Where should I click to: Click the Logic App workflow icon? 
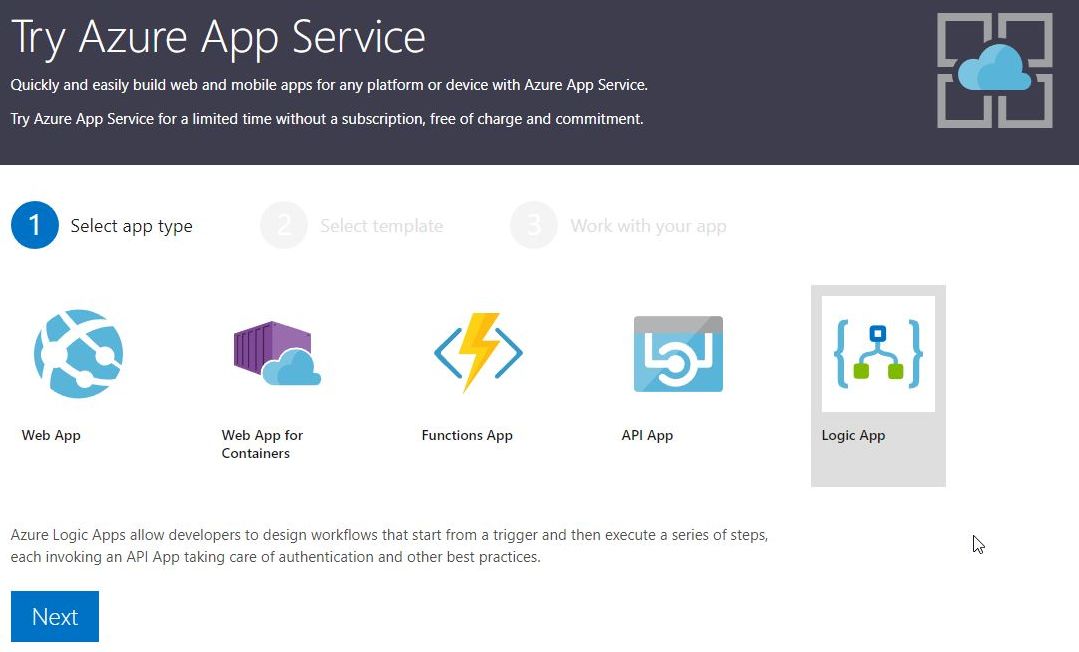(878, 353)
